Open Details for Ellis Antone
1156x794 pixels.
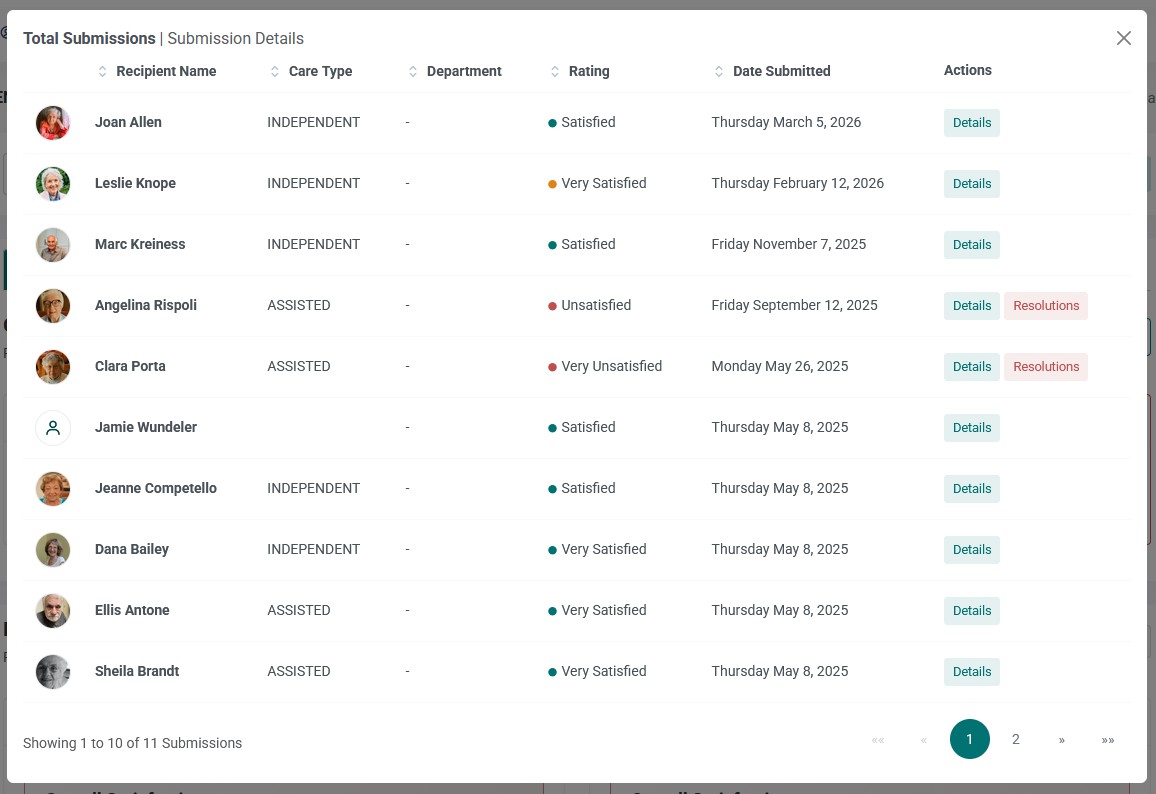coord(972,611)
